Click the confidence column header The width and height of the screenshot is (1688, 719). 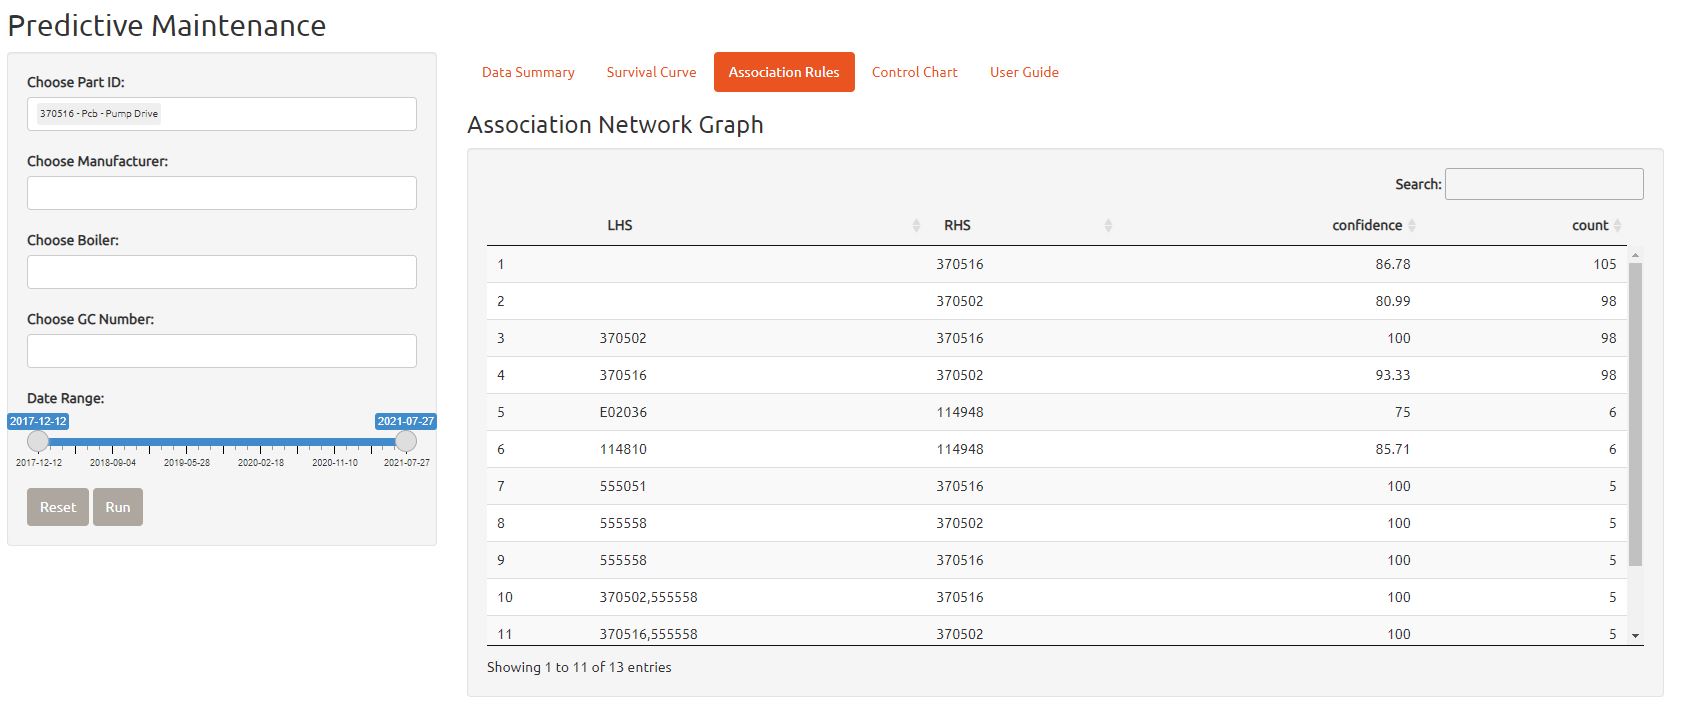[x=1367, y=226]
